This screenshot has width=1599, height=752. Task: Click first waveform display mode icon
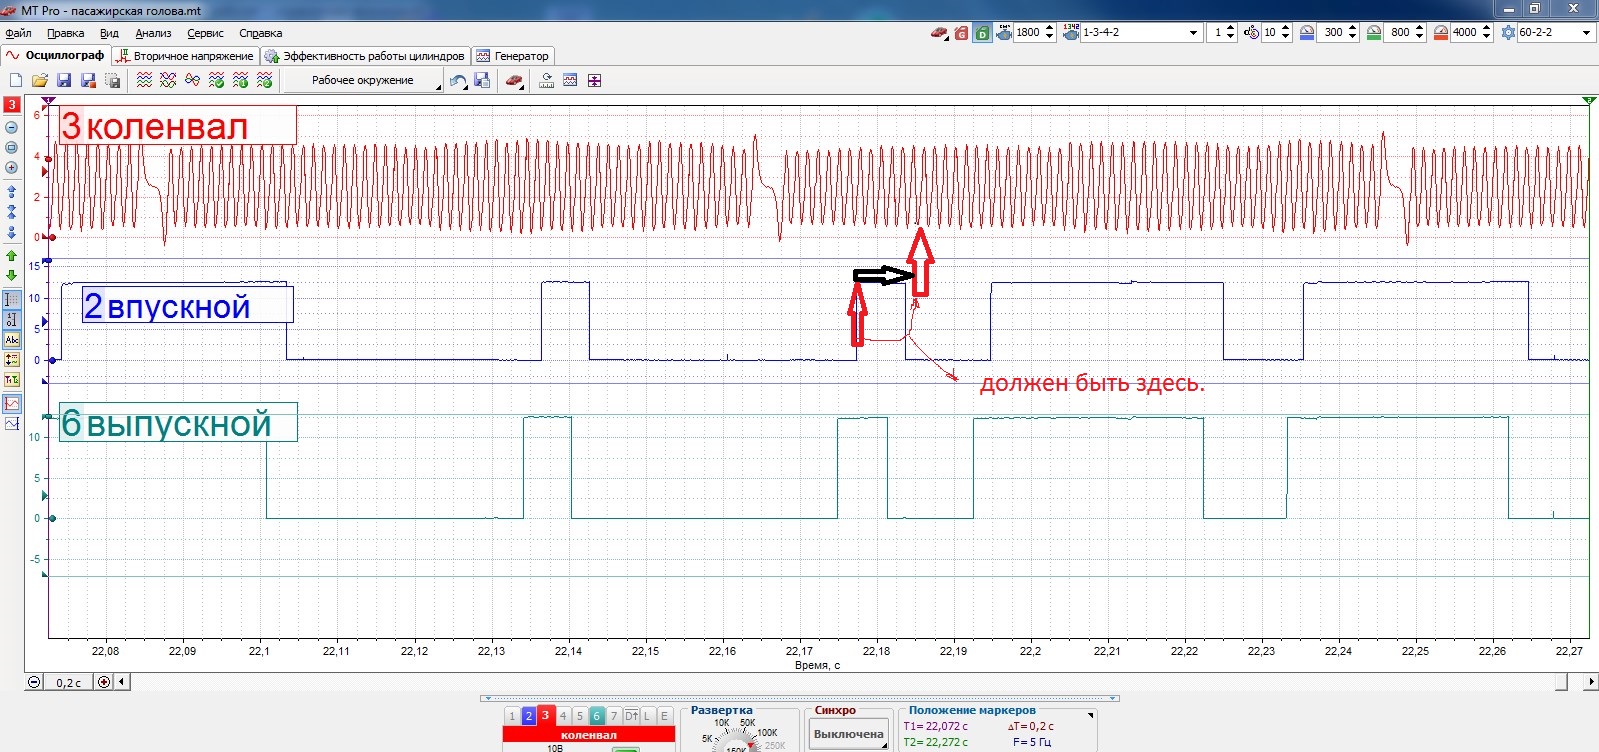(x=144, y=80)
